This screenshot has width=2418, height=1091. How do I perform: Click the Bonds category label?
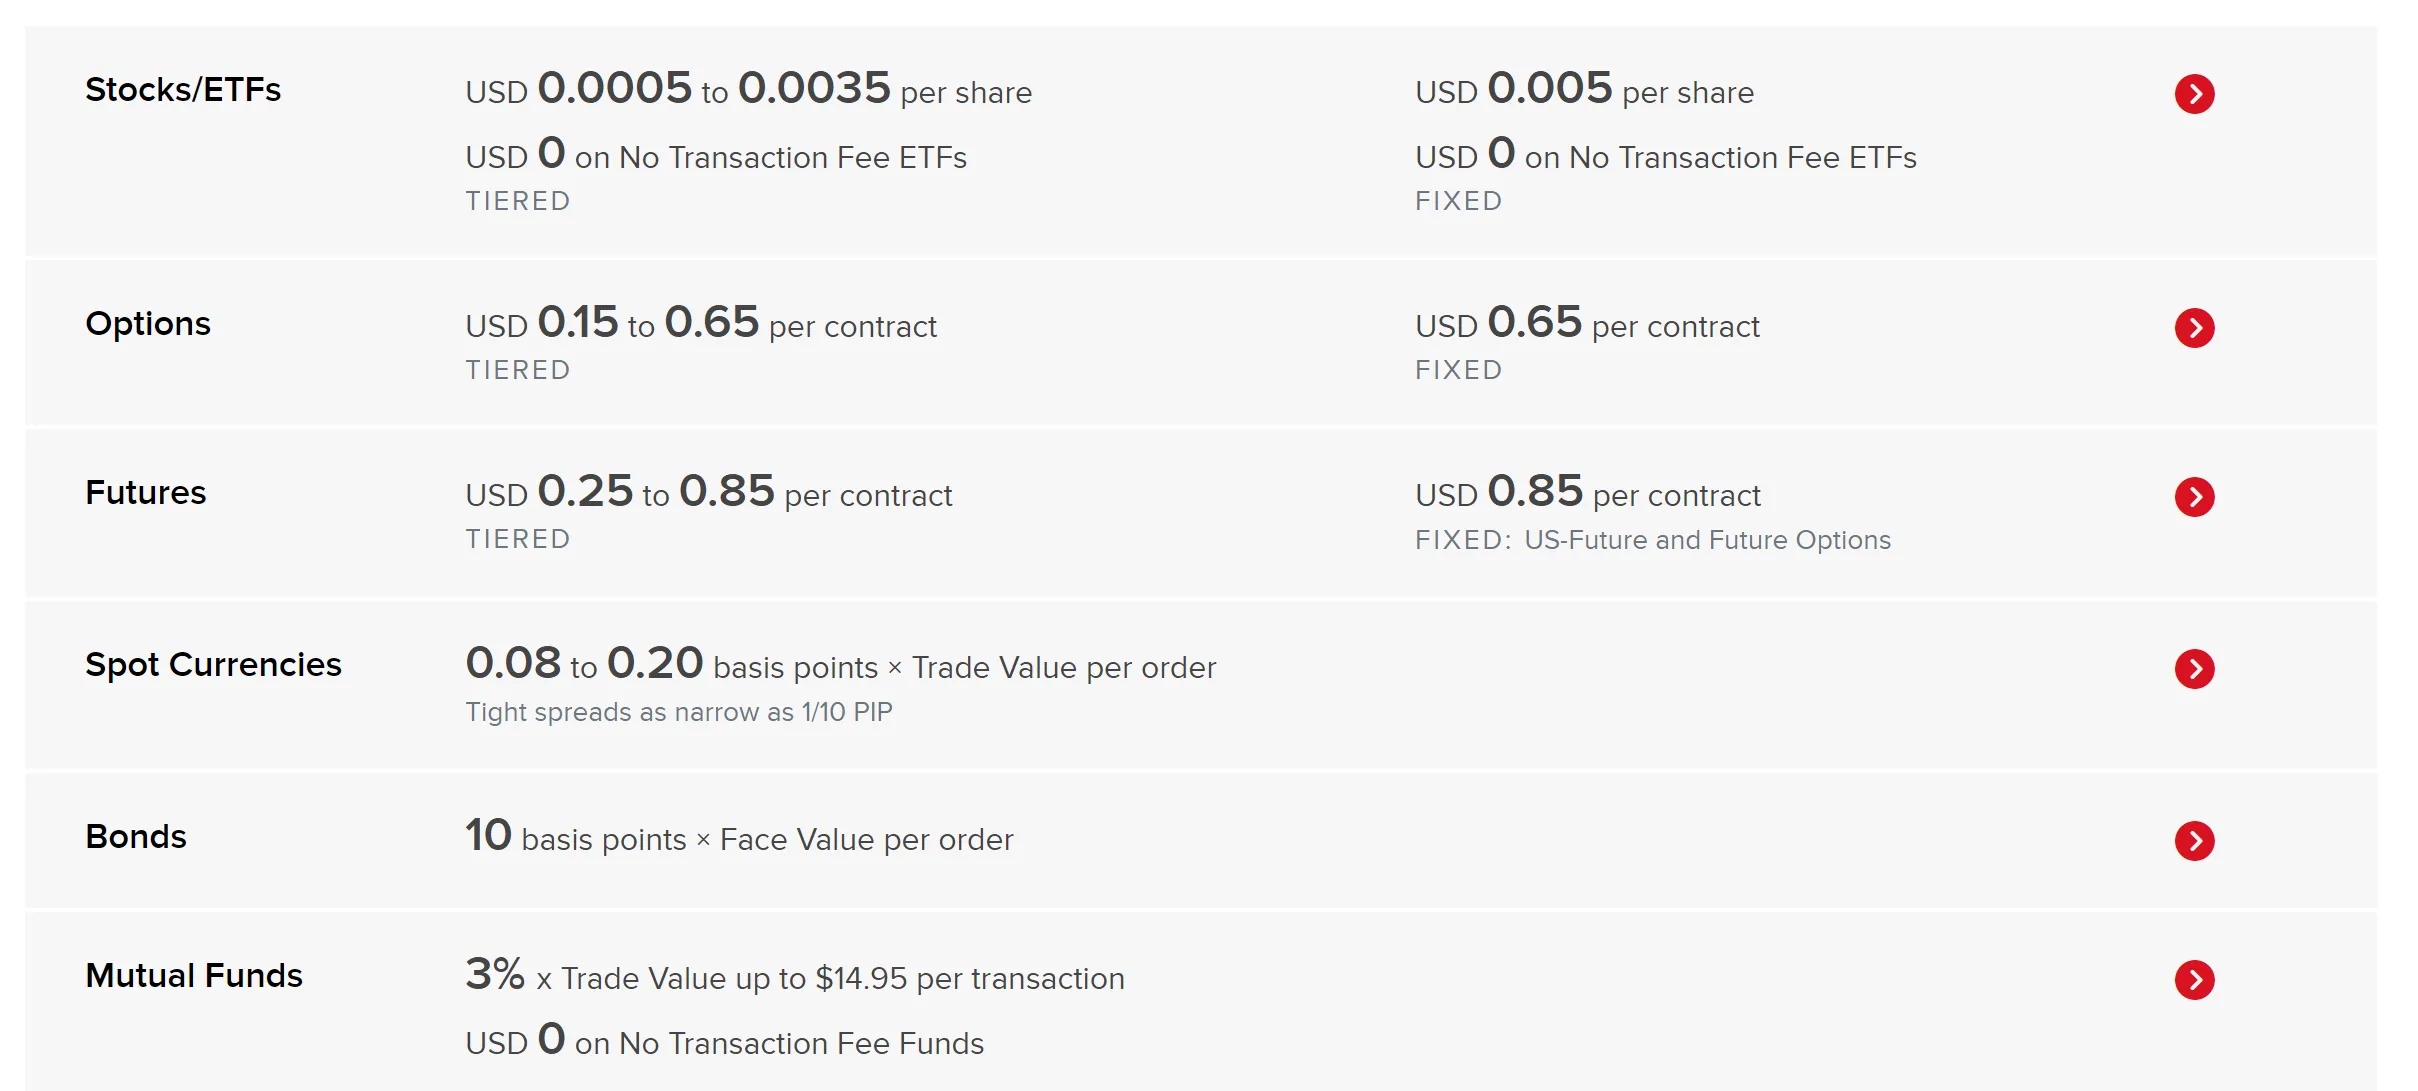(x=136, y=837)
